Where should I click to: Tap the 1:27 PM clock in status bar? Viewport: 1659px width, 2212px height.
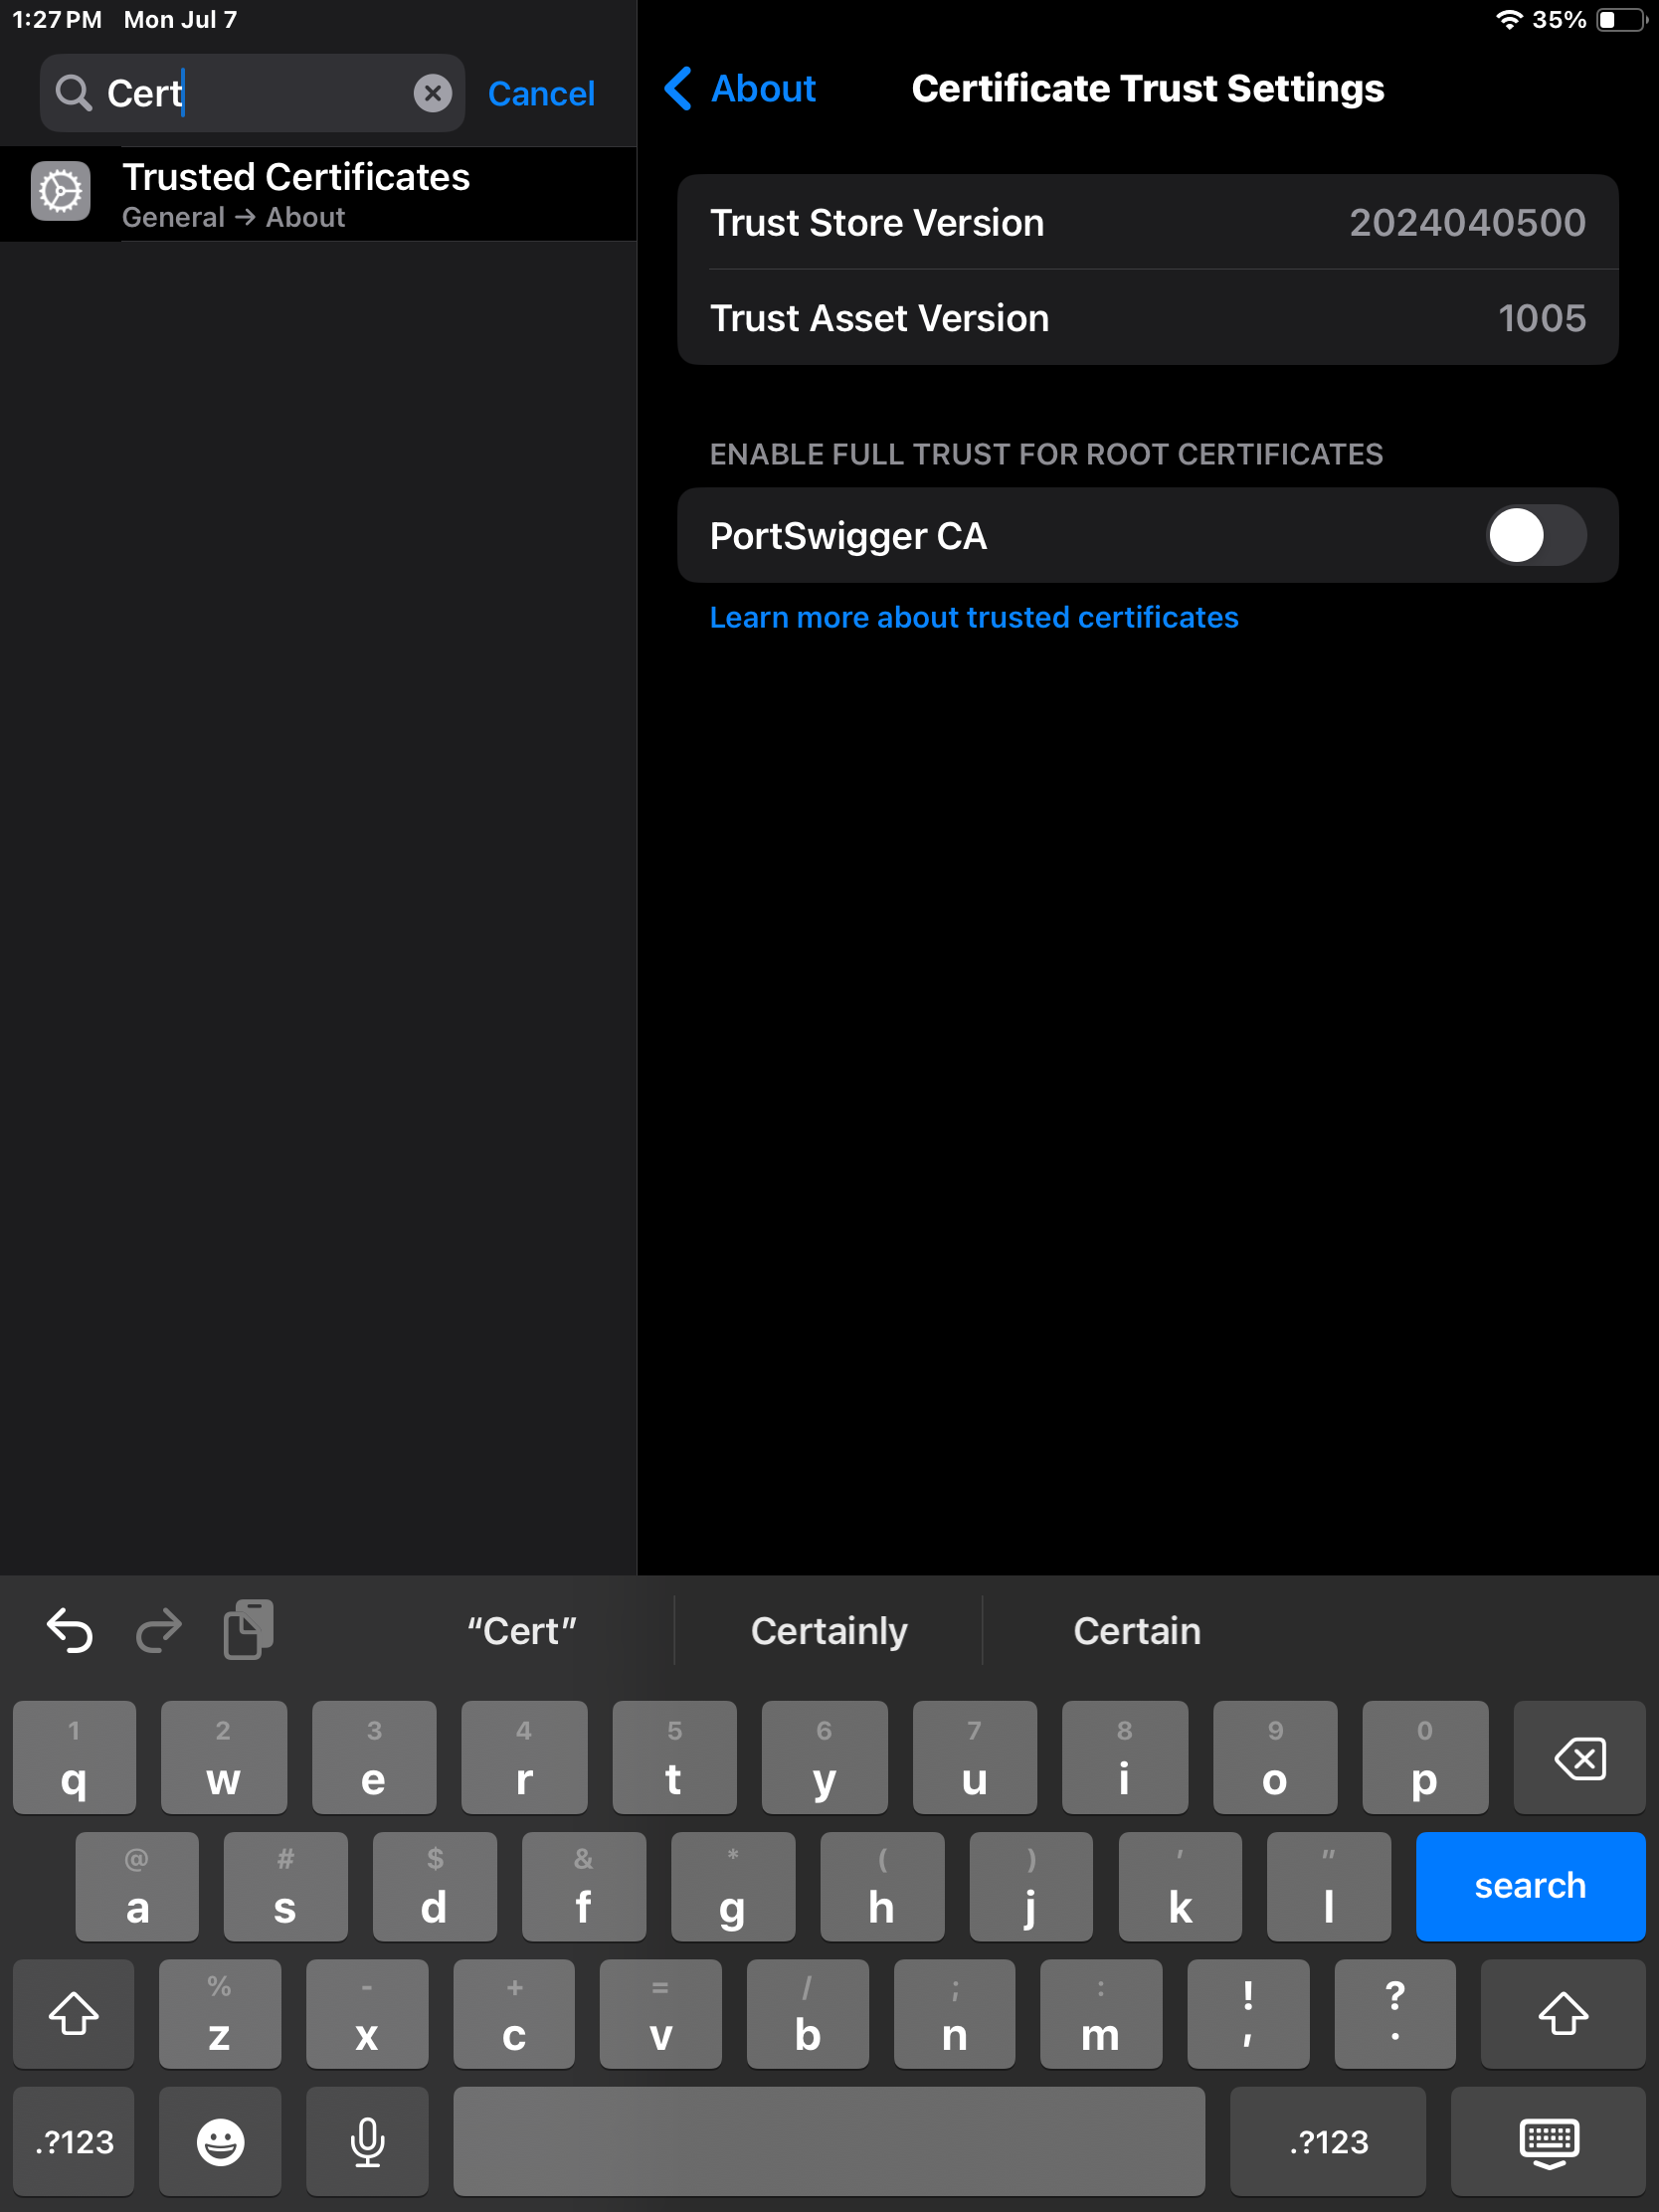point(57,20)
